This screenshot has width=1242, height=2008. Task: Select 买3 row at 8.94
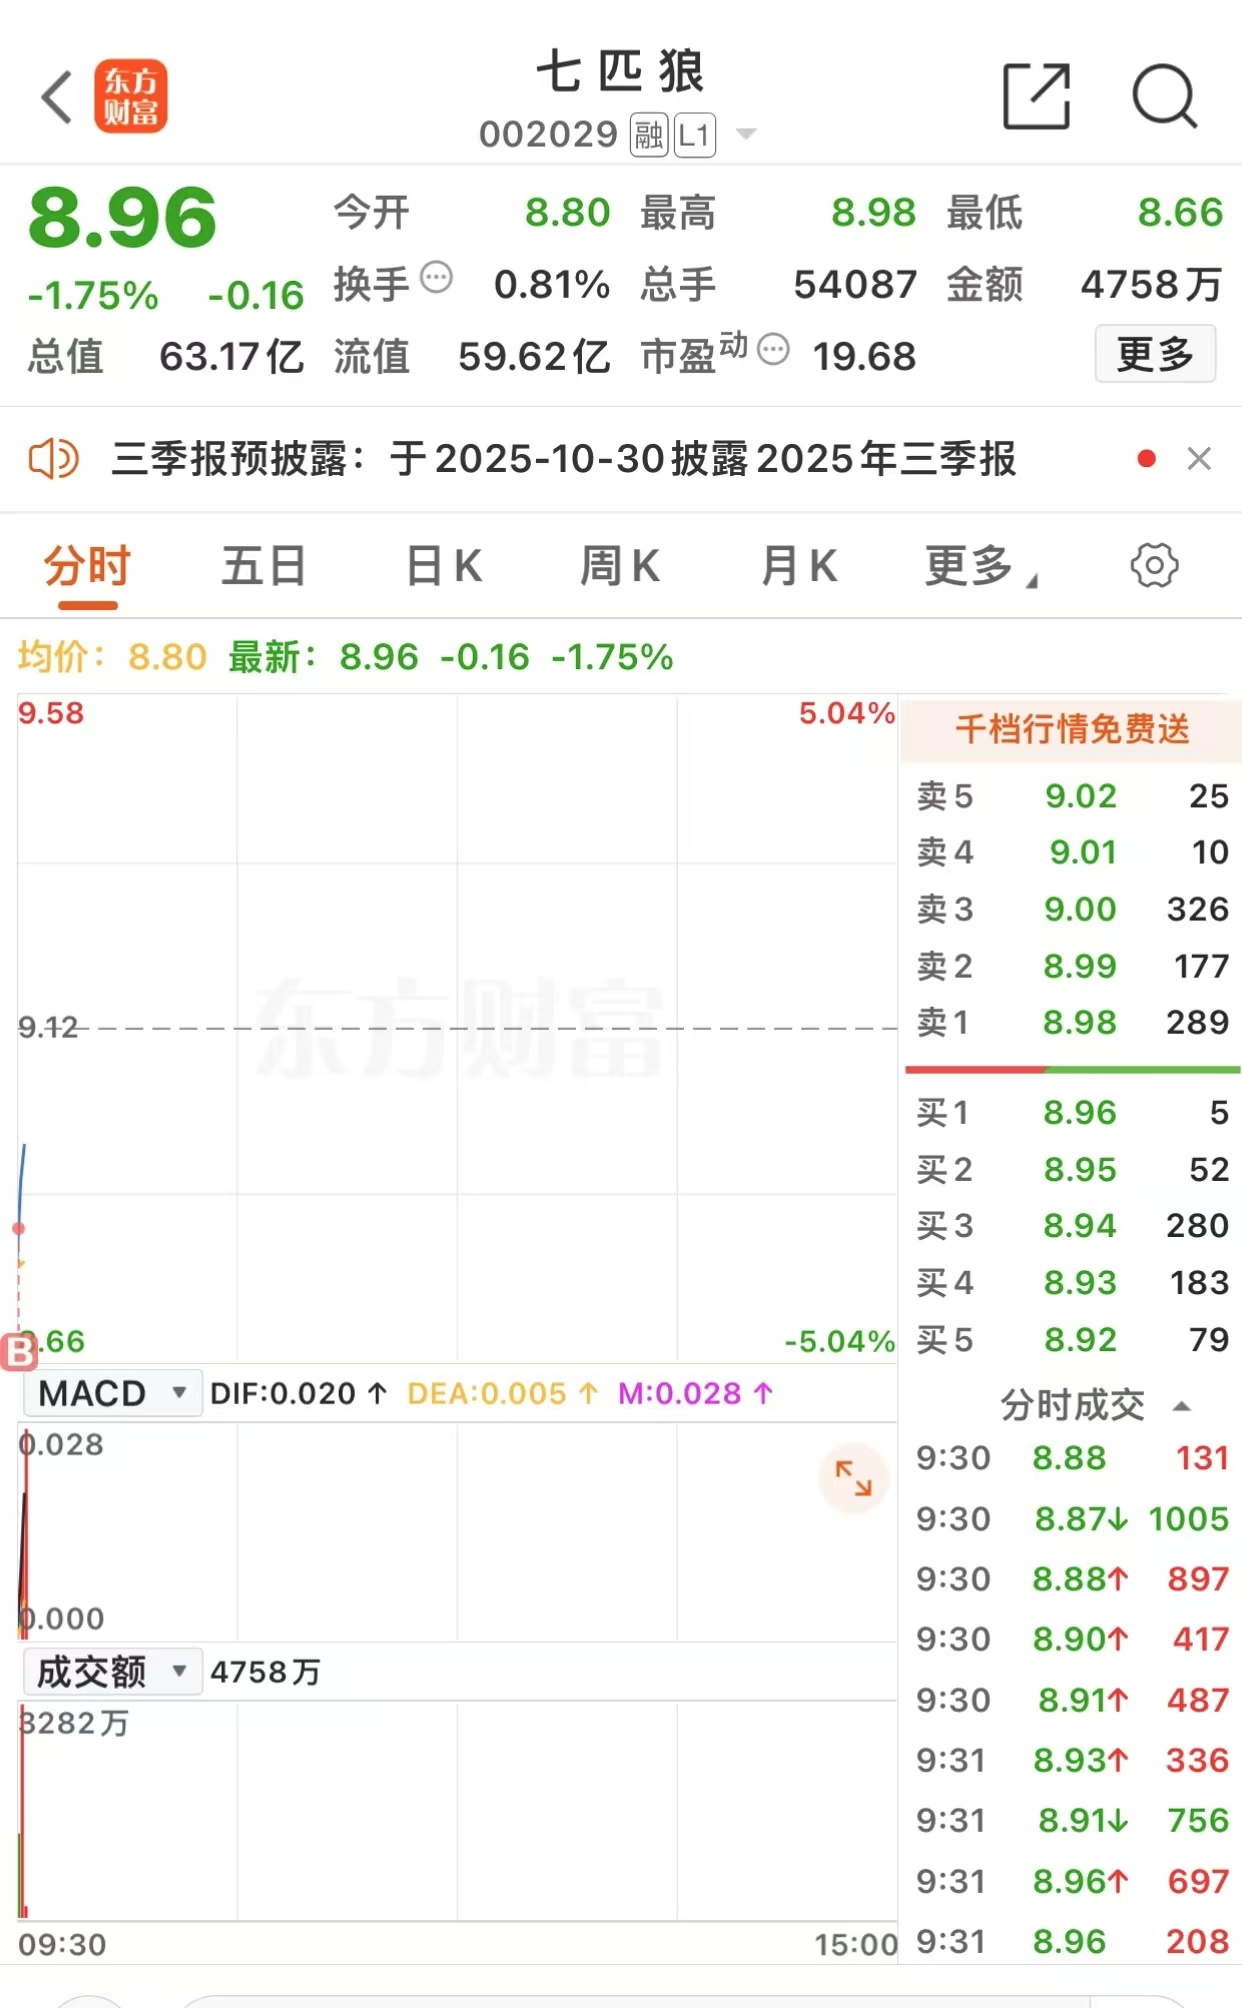coord(1072,1225)
